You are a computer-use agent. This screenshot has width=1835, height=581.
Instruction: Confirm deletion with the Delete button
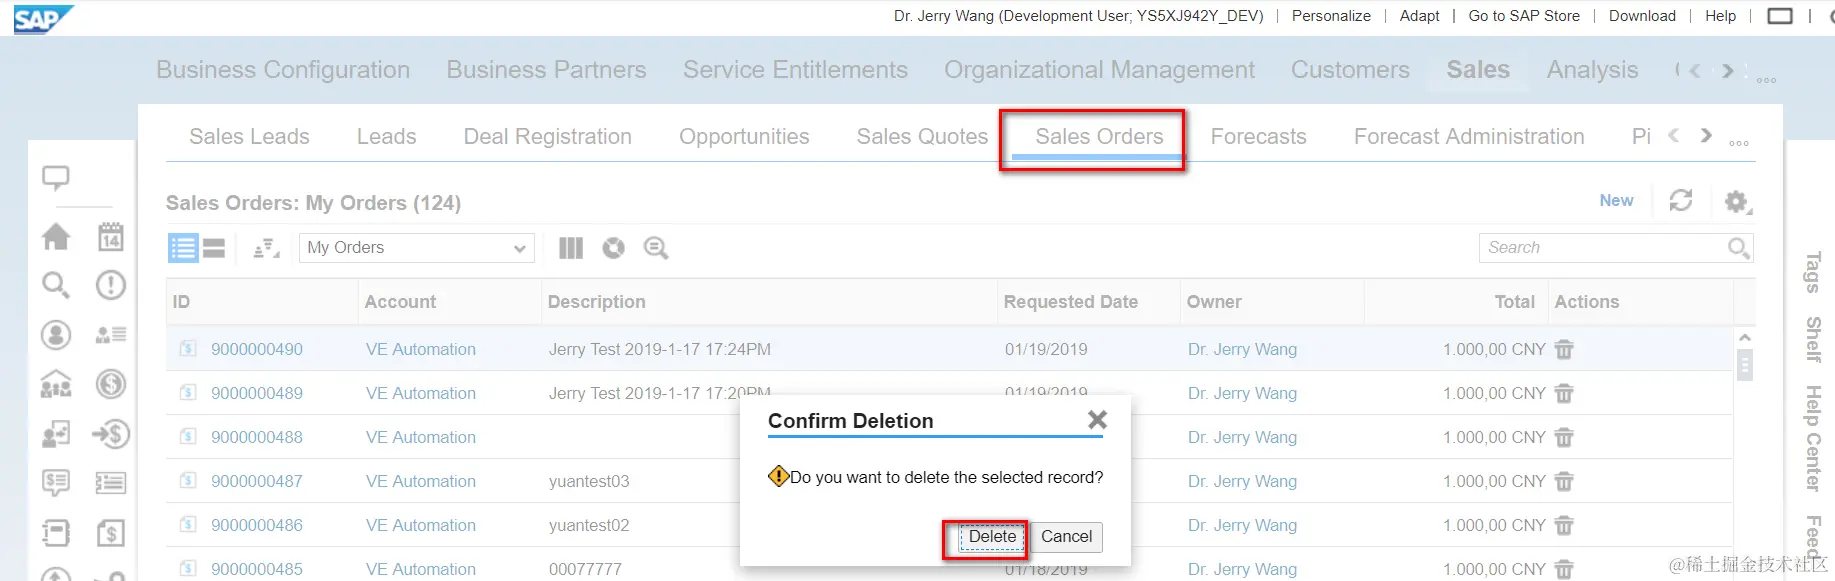(992, 537)
